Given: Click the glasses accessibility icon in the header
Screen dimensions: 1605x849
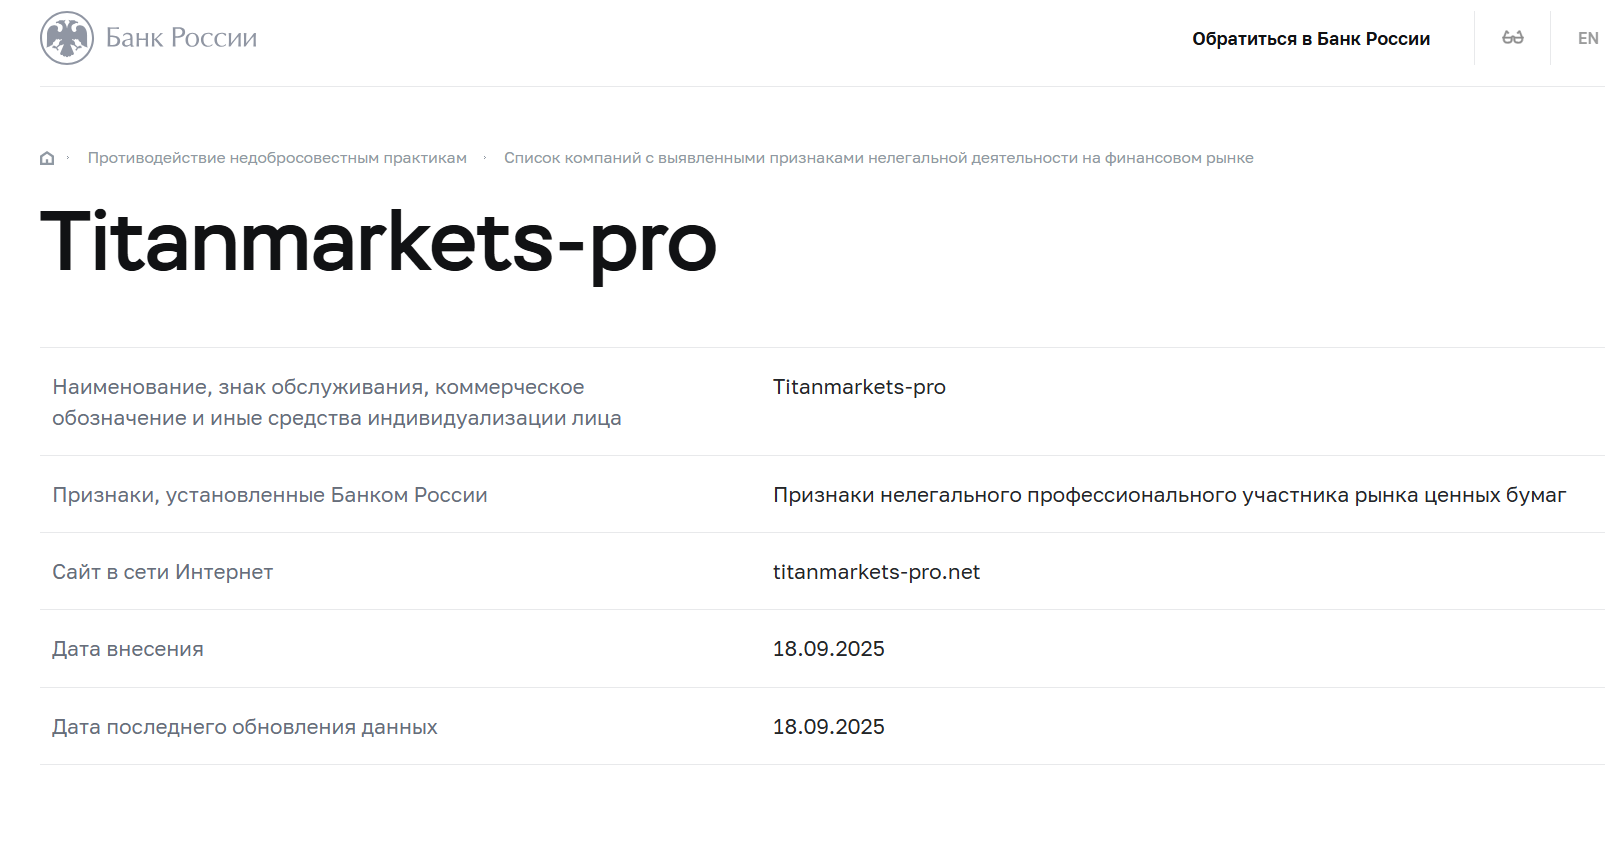Looking at the screenshot, I should (1511, 38).
